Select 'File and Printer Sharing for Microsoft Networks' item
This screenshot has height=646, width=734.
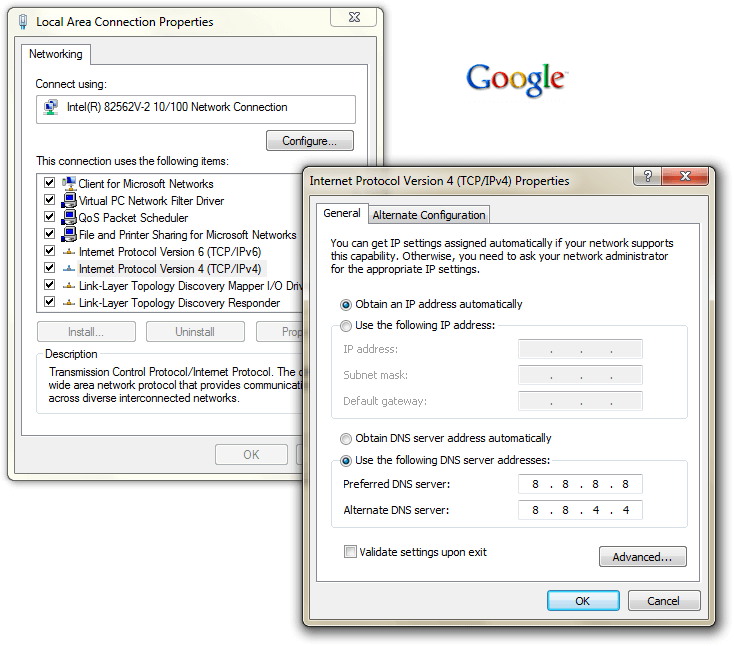point(187,235)
